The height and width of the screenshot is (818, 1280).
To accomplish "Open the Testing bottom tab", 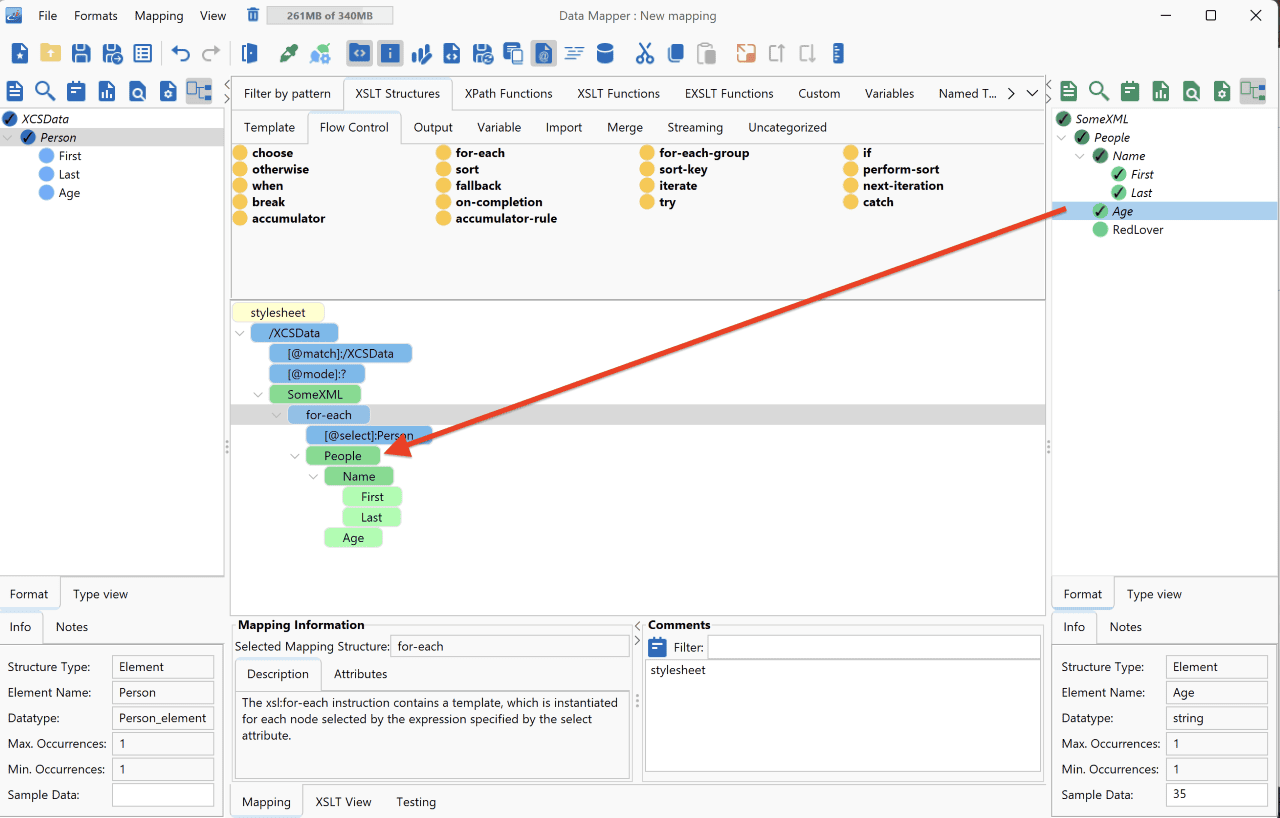I will (416, 802).
